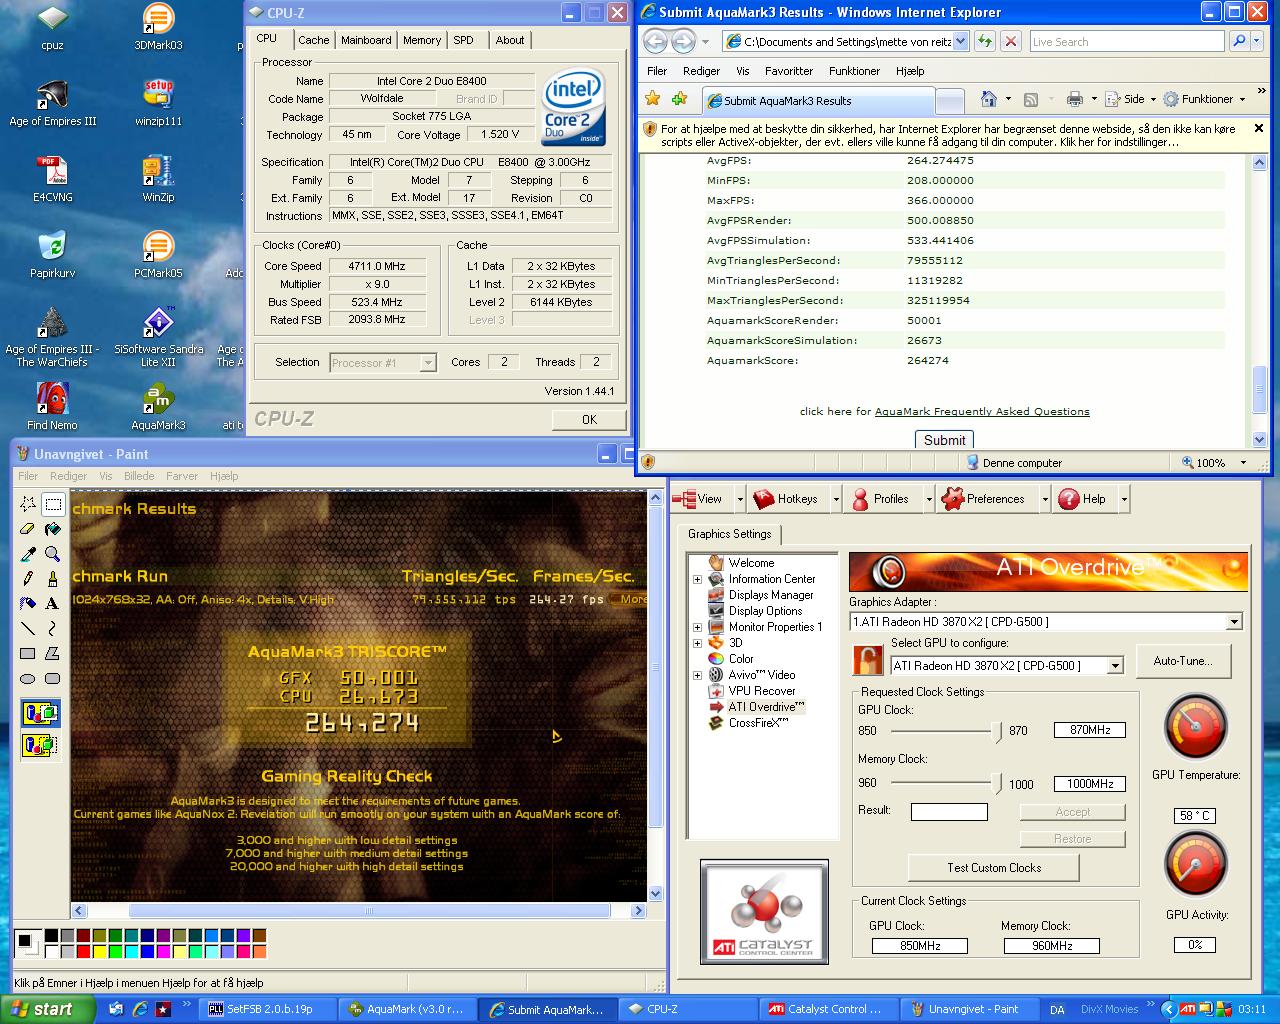Click the GPU Clock slider handle
This screenshot has height=1024, width=1280.
click(997, 731)
